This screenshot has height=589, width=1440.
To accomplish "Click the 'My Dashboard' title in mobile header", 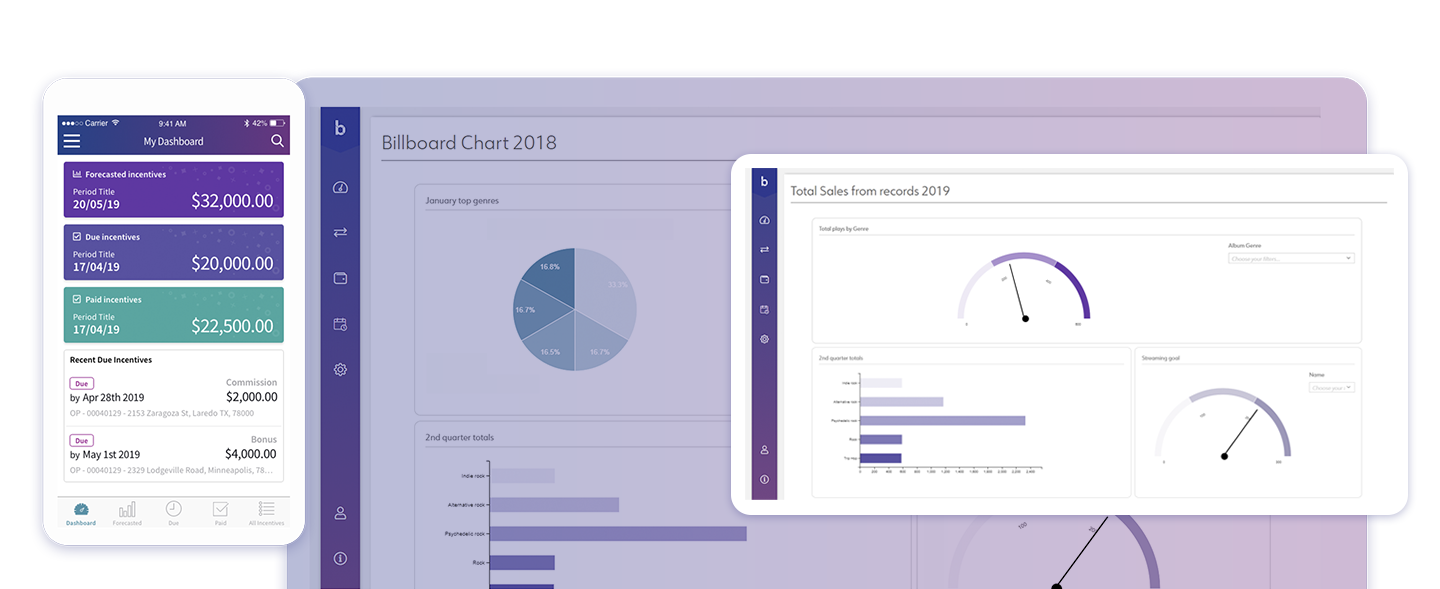I will click(x=173, y=142).
